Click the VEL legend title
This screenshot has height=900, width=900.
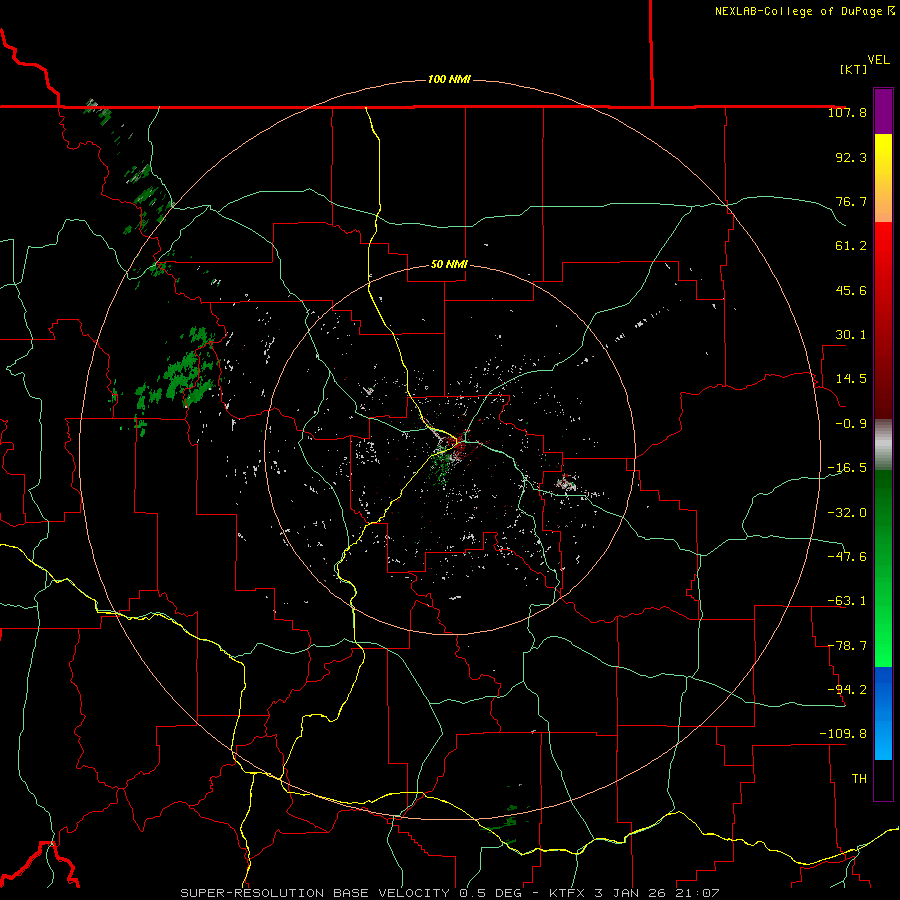[x=879, y=60]
